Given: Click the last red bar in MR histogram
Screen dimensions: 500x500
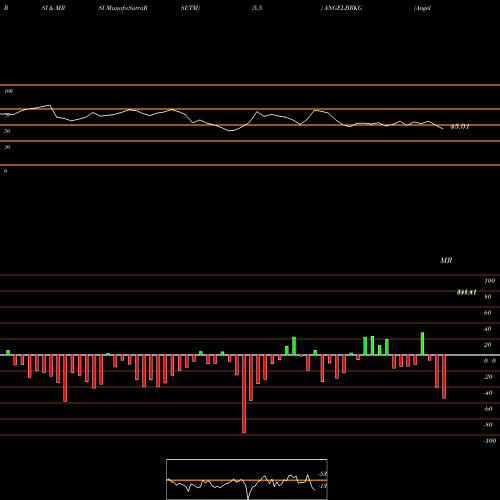Looking at the screenshot, I should click(444, 377).
